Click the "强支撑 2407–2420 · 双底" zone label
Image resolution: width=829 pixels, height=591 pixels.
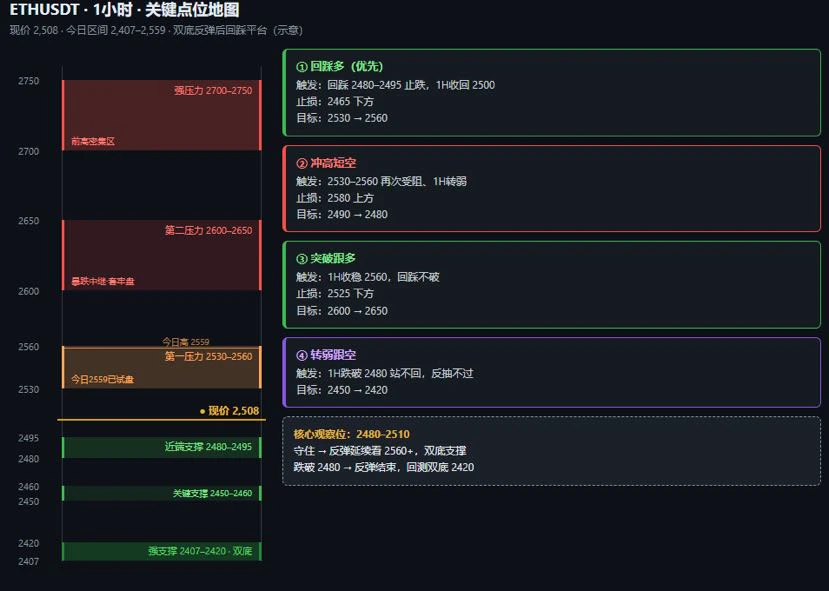(x=200, y=551)
